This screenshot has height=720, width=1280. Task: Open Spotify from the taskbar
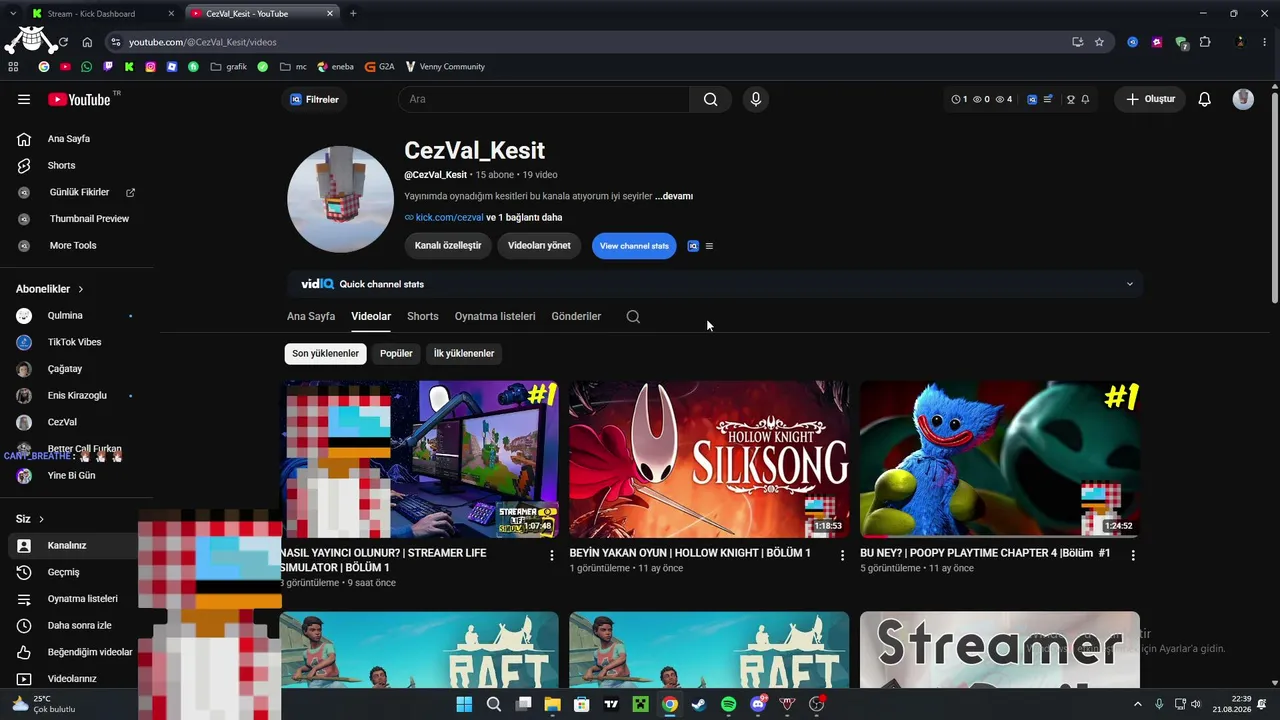coord(728,704)
